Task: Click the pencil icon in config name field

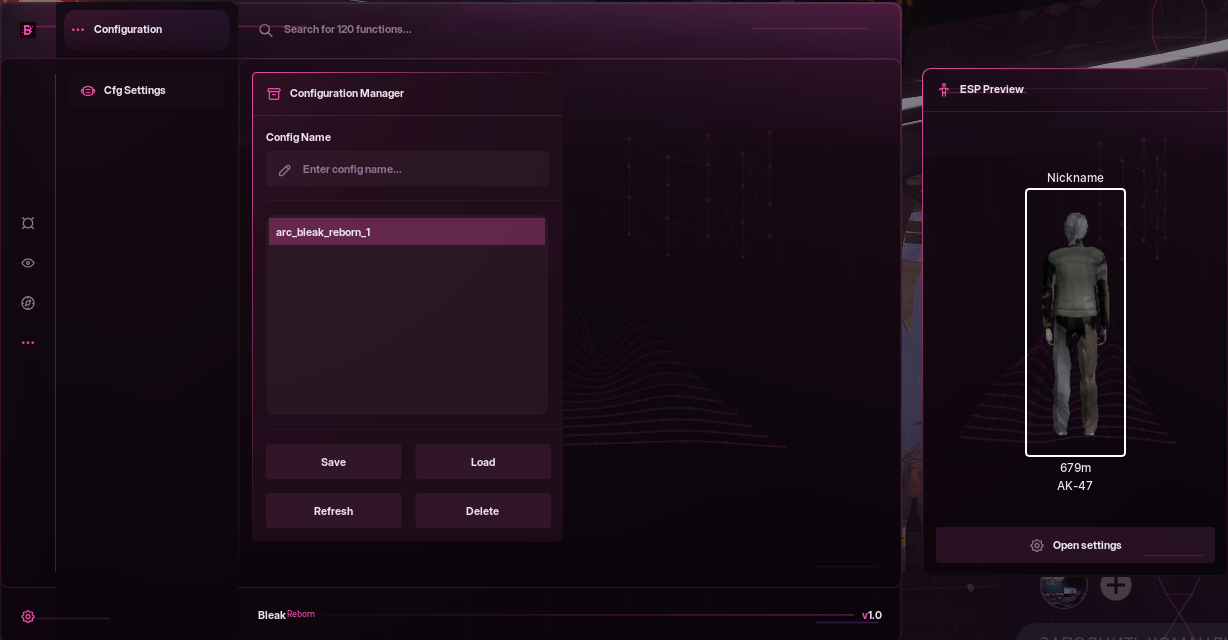Action: (x=285, y=170)
